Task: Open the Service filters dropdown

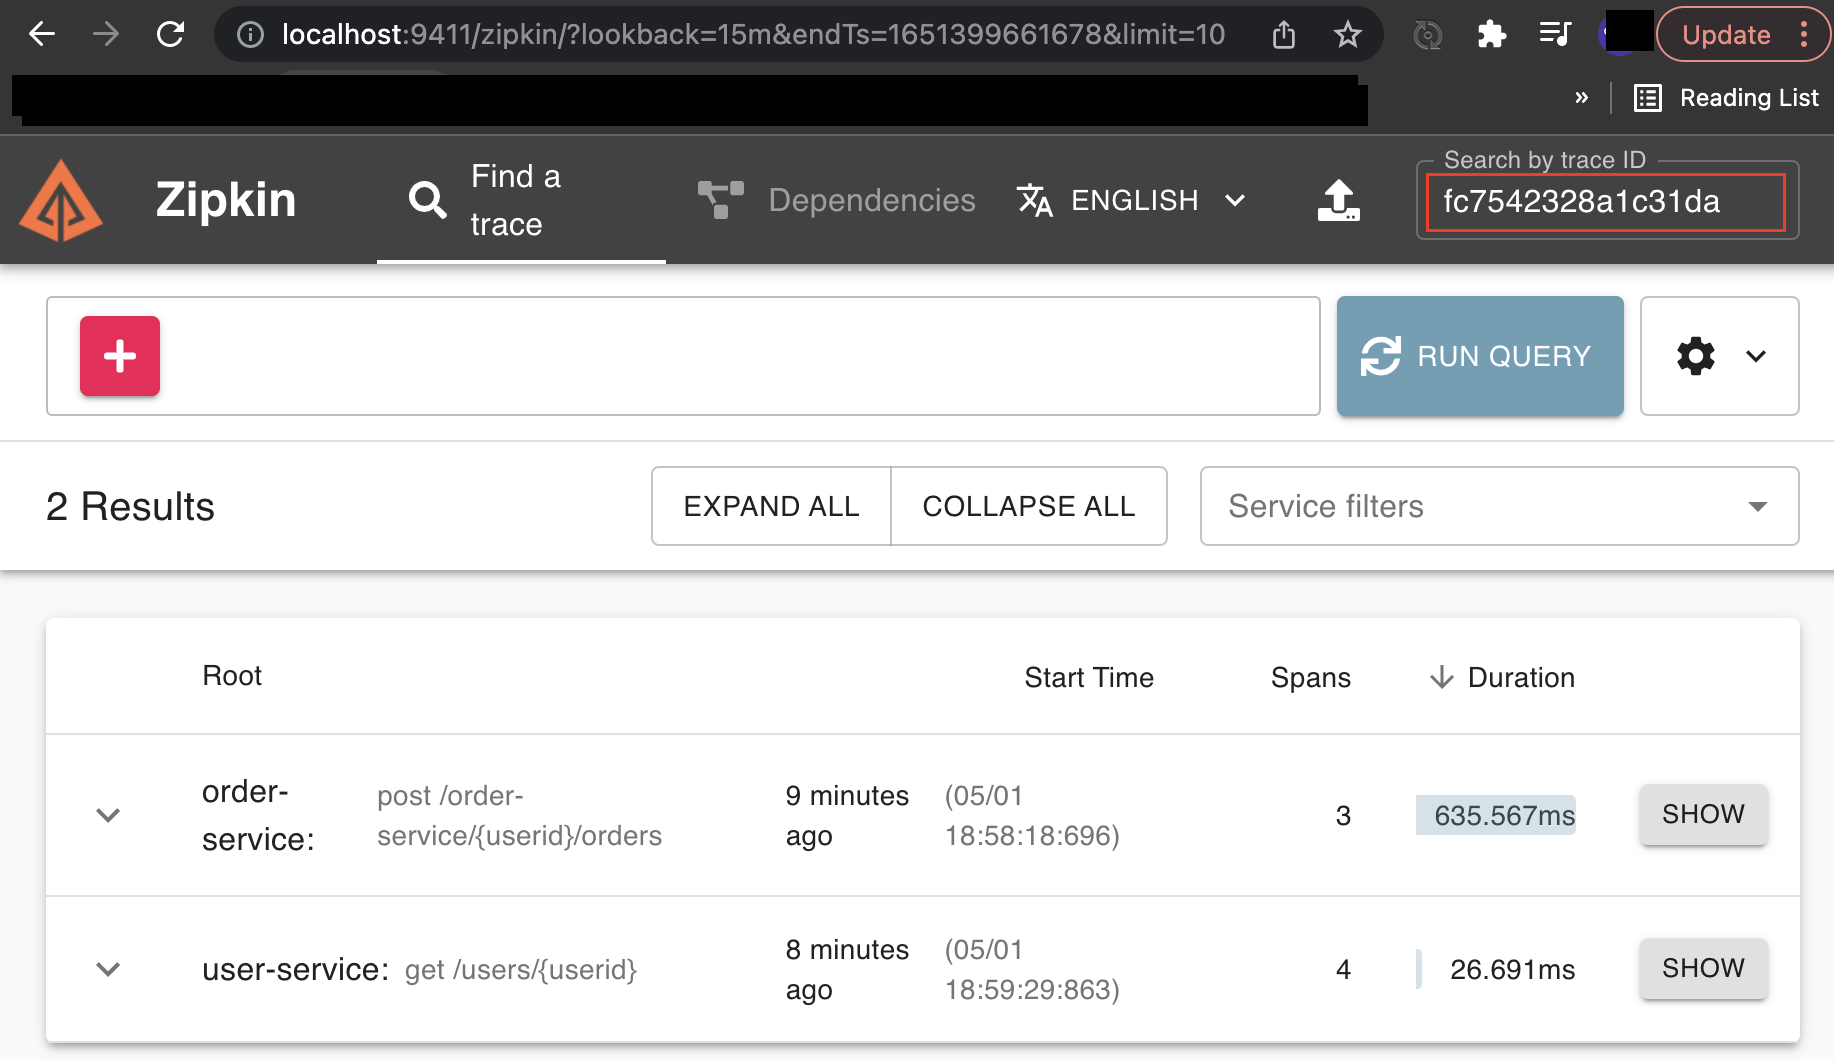Action: [1499, 506]
